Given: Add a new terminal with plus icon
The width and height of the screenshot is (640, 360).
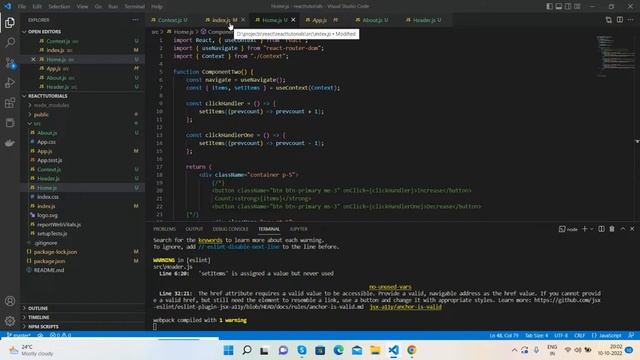Looking at the screenshot, I should [584, 229].
